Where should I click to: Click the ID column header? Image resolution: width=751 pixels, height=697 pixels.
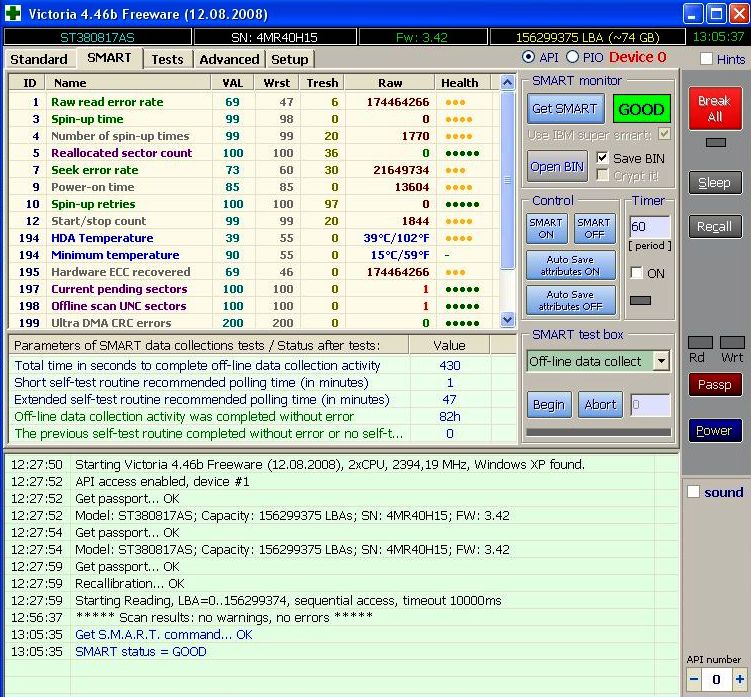point(28,82)
